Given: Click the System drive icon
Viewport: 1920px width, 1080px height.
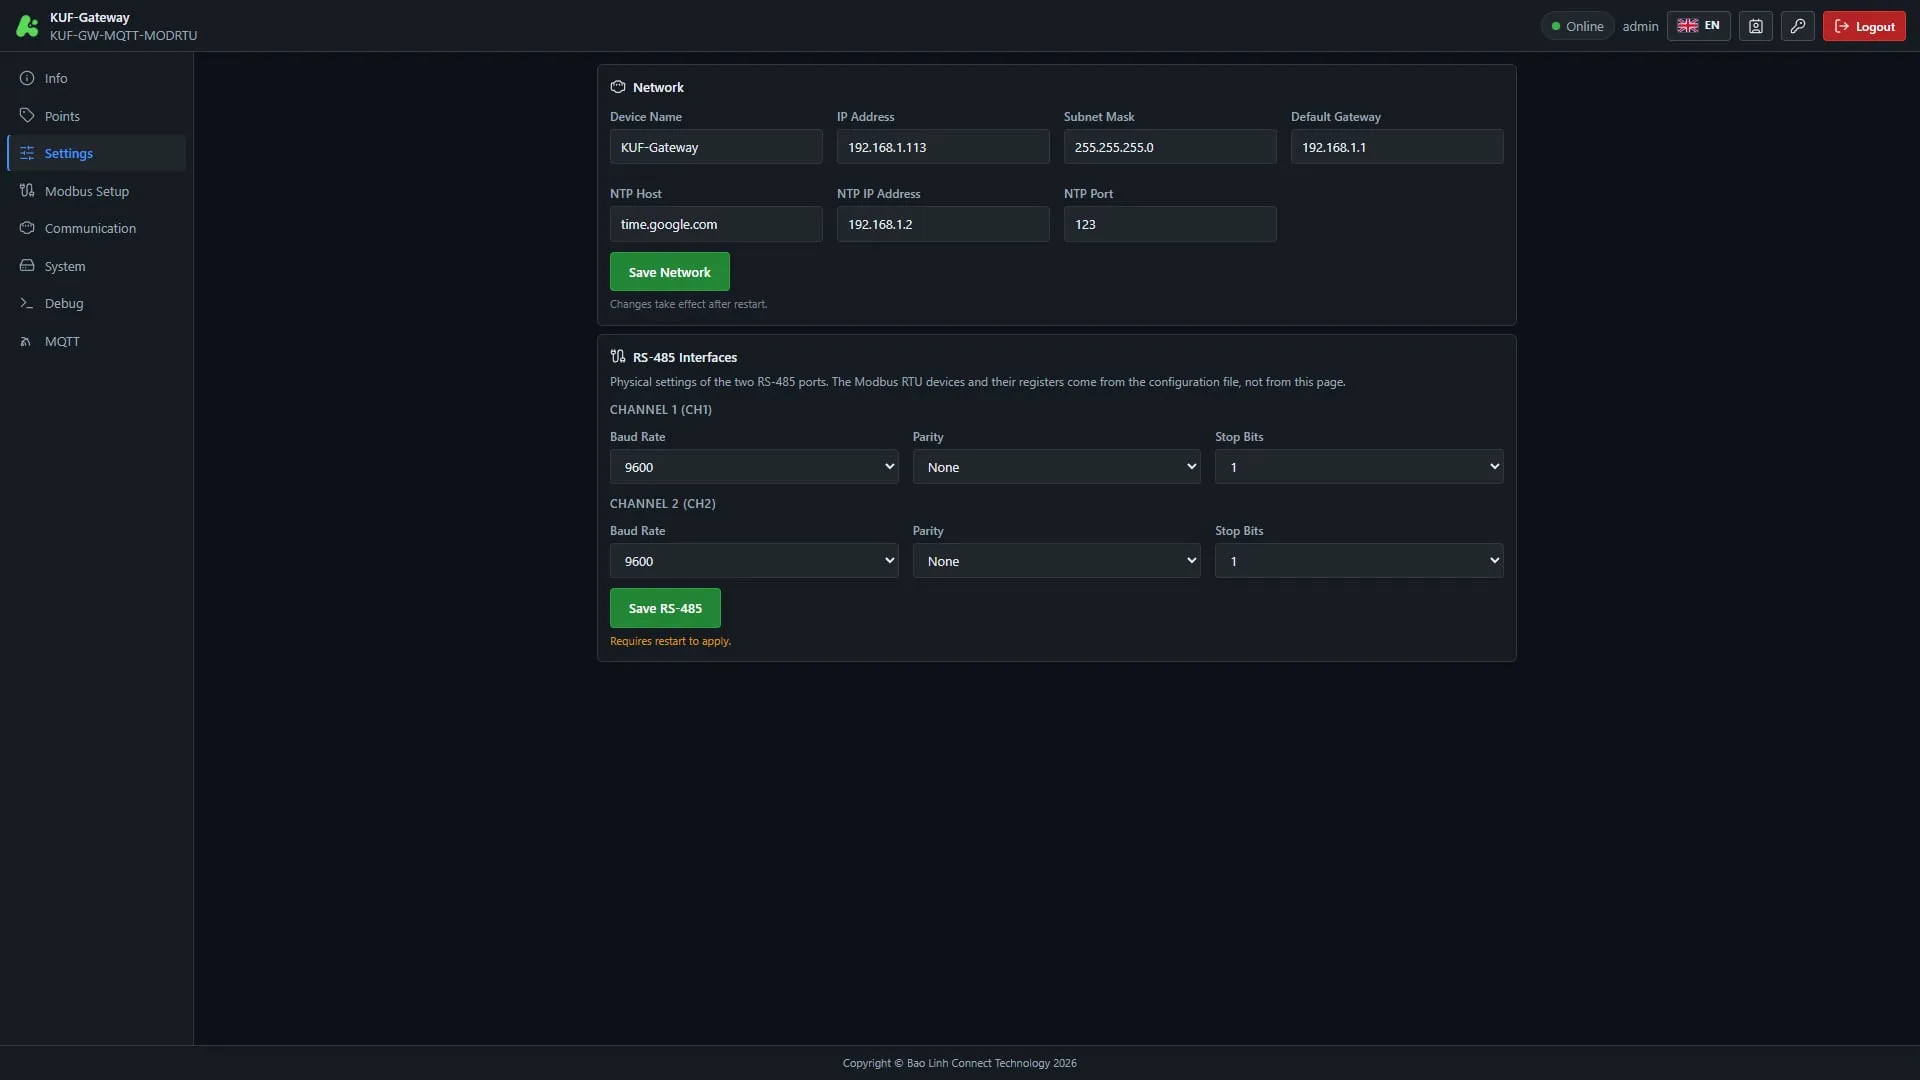Looking at the screenshot, I should tap(27, 266).
